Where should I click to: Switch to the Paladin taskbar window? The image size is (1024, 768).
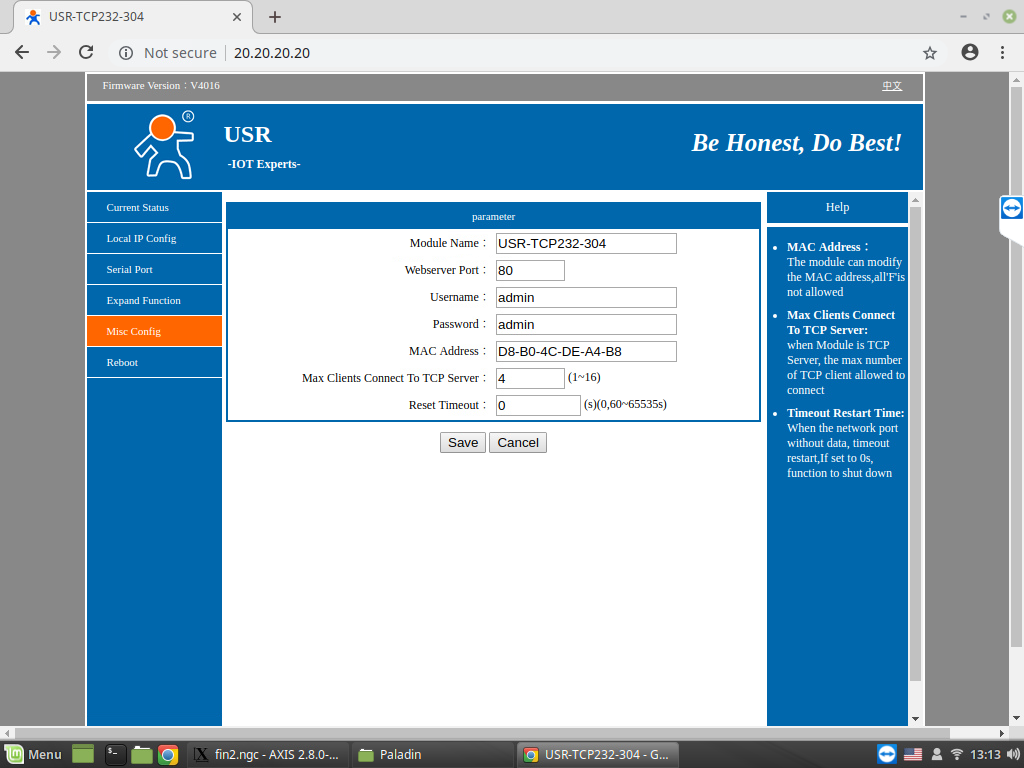[433, 754]
